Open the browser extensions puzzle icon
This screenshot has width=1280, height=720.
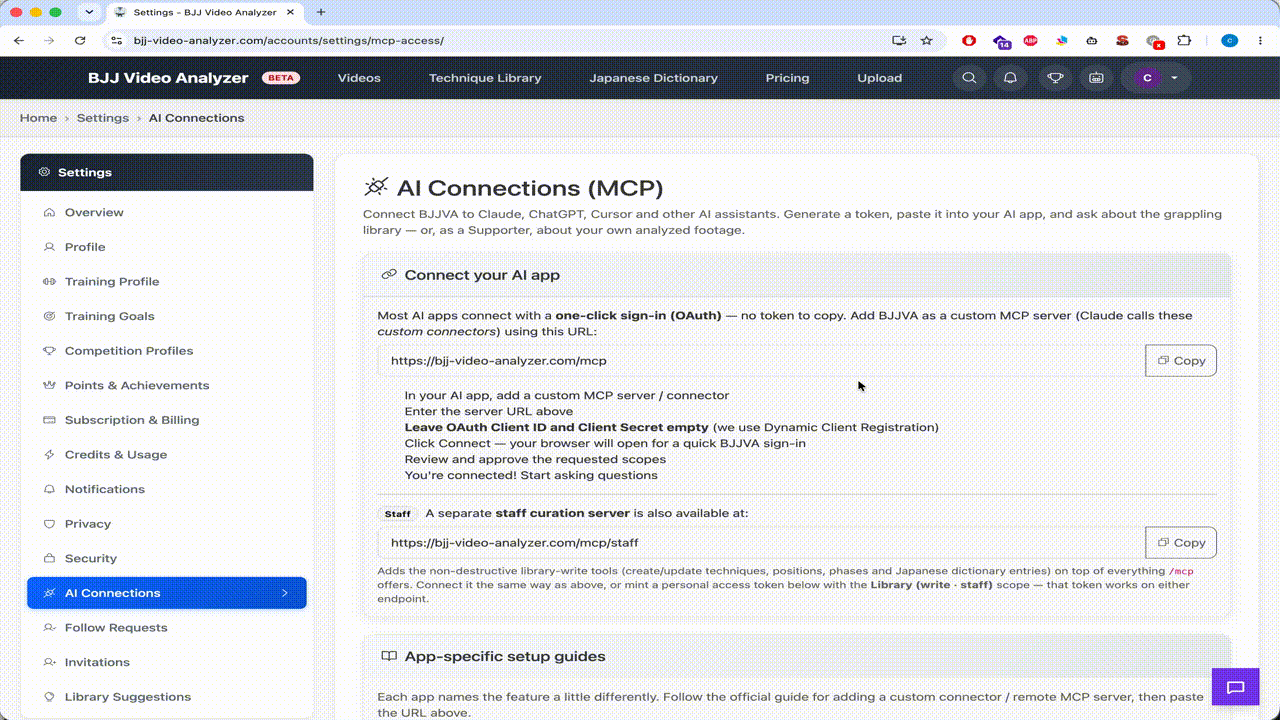point(1185,41)
